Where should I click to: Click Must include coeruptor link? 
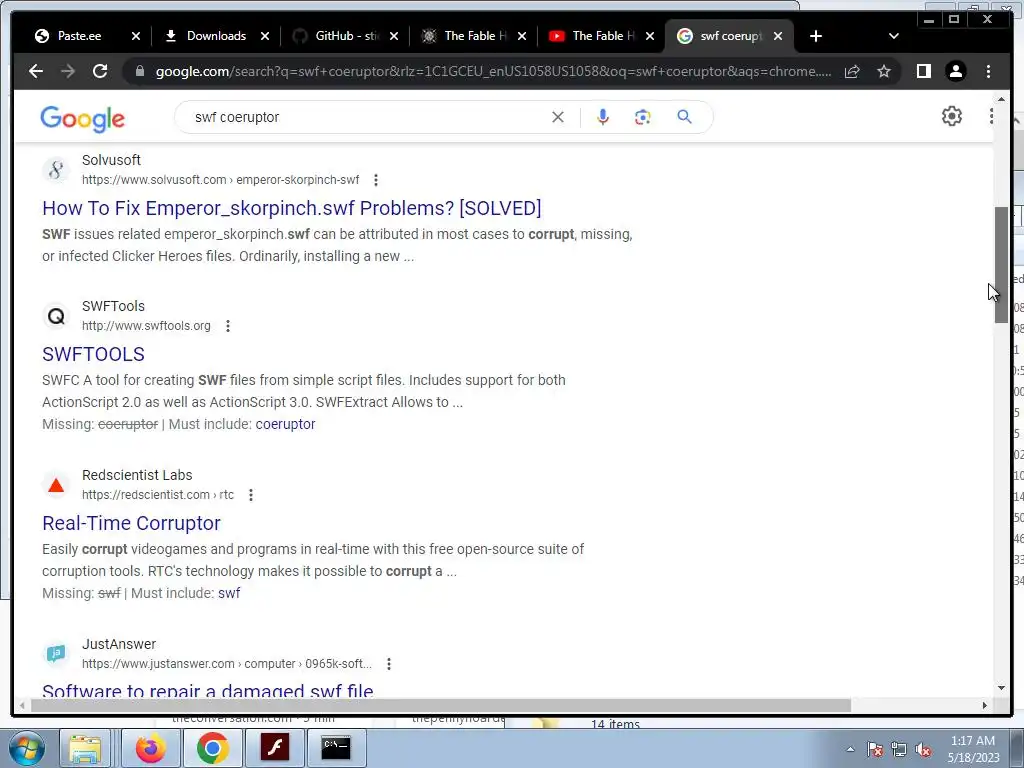(285, 424)
